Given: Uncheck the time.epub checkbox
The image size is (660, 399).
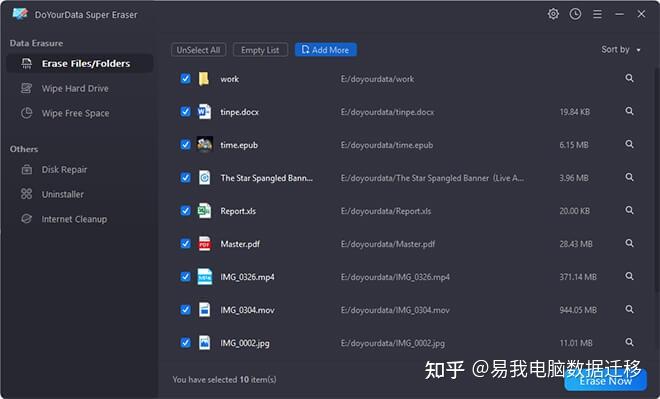Looking at the screenshot, I should [185, 144].
